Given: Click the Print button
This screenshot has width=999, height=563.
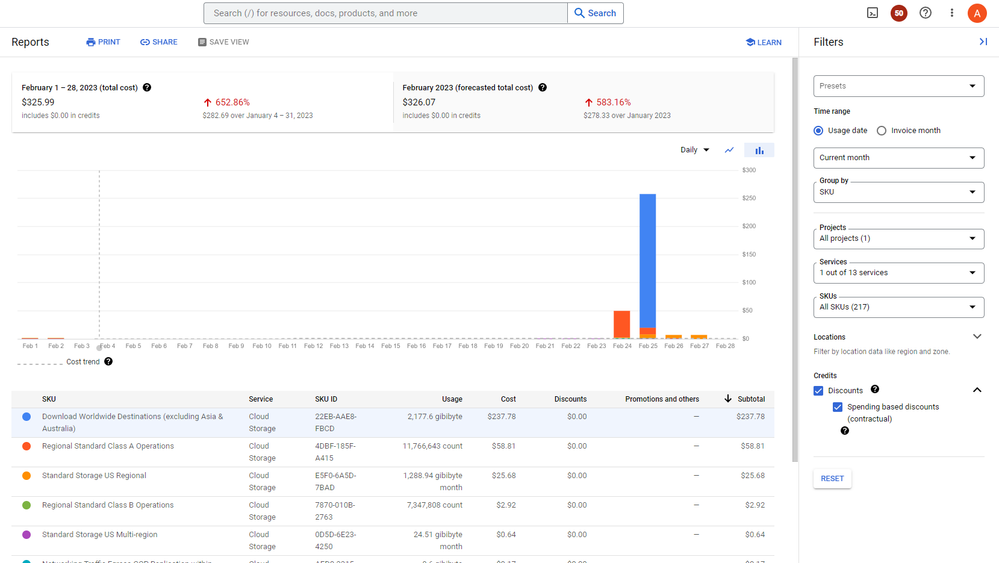Looking at the screenshot, I should [103, 42].
